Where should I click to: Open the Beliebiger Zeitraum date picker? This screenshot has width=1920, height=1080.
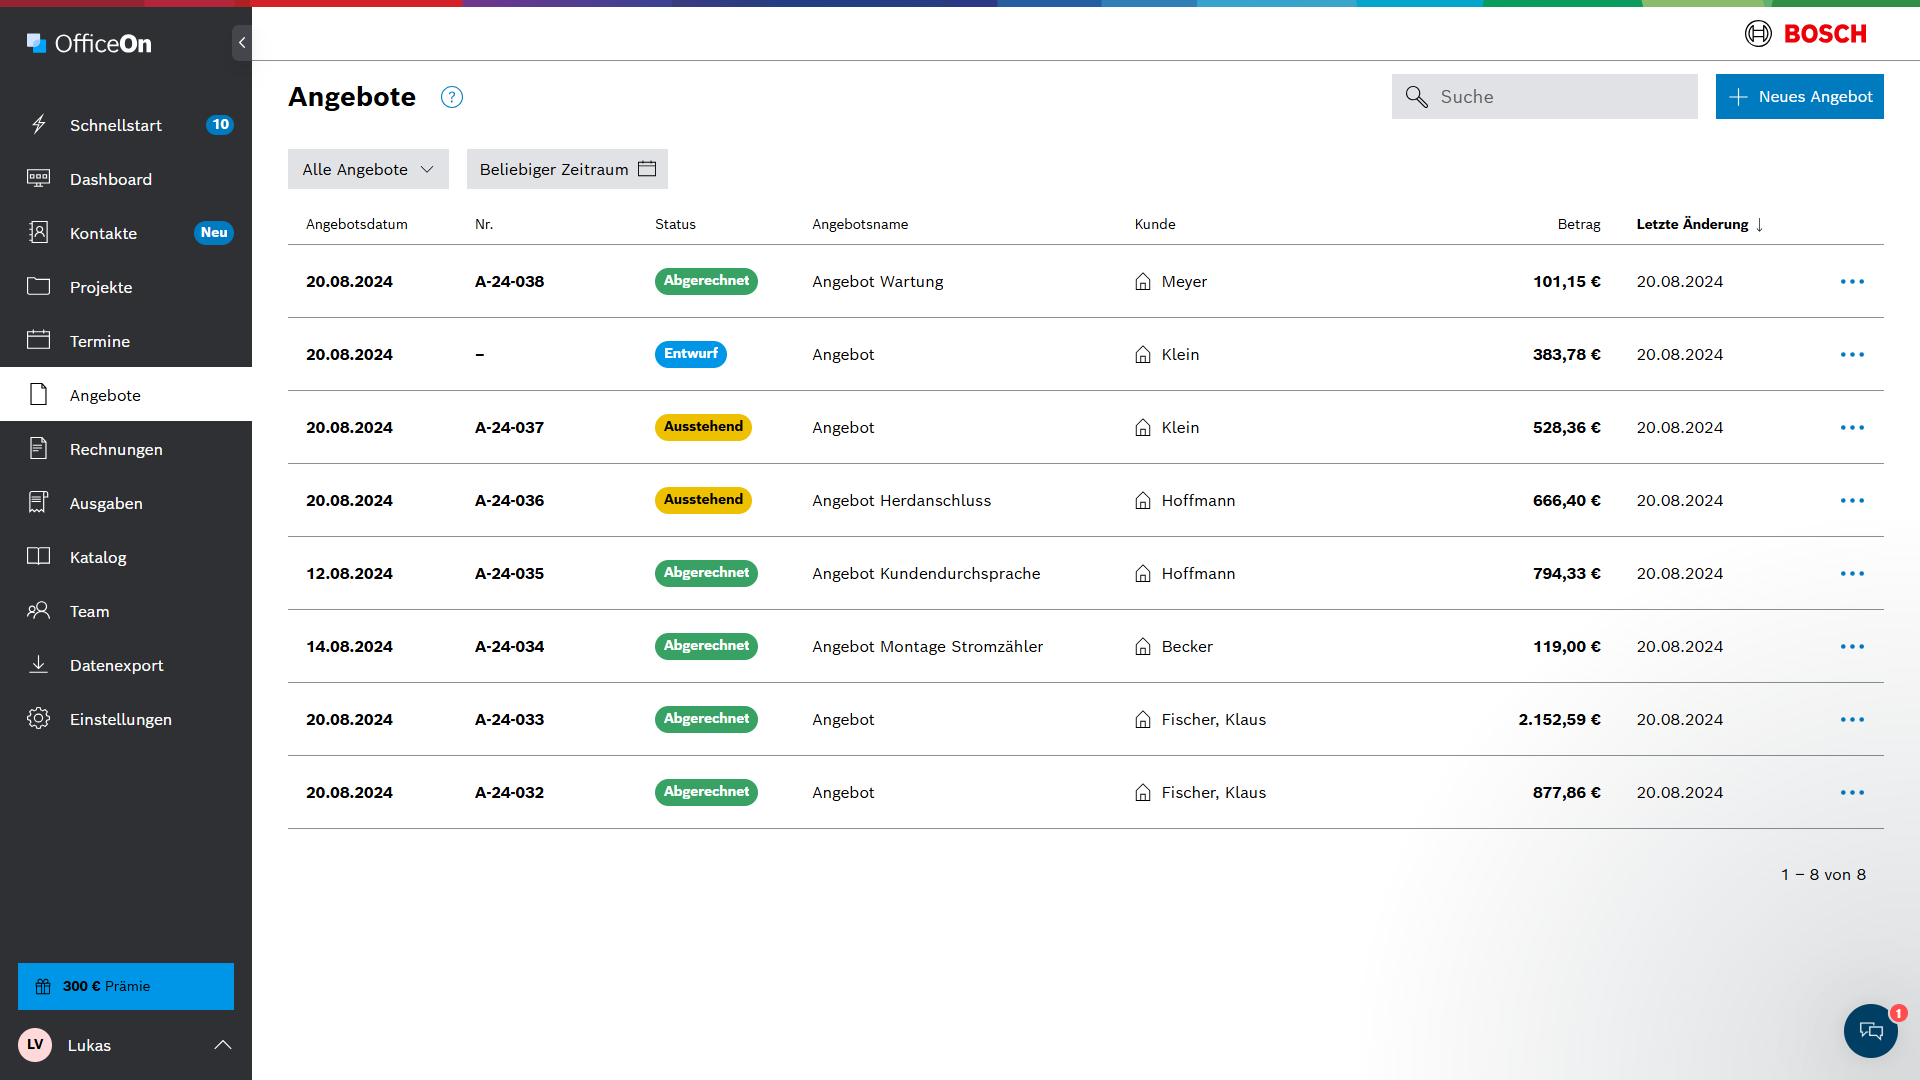point(566,169)
